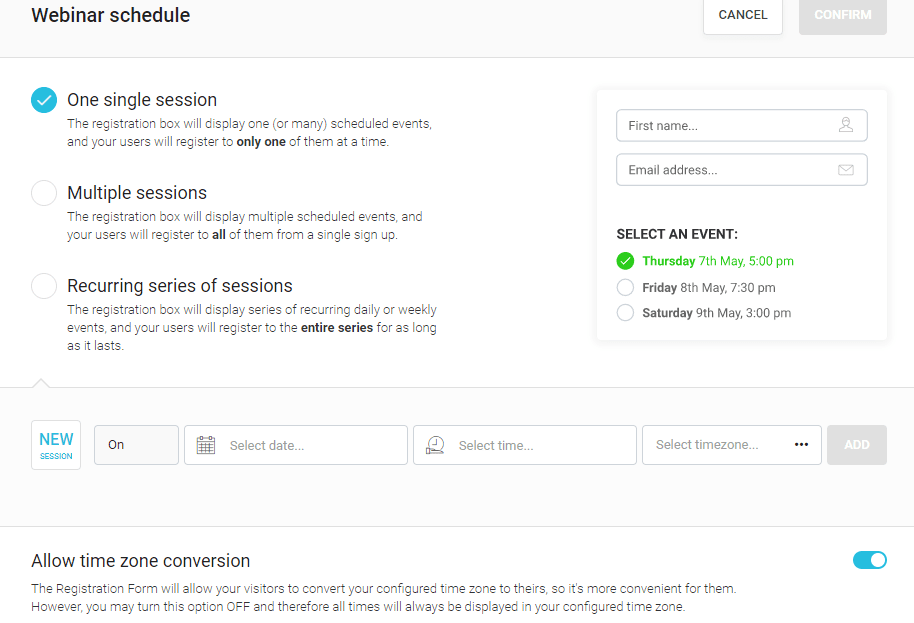This screenshot has height=623, width=914.
Task: Click the NEW SESSION badge
Action: click(56, 445)
